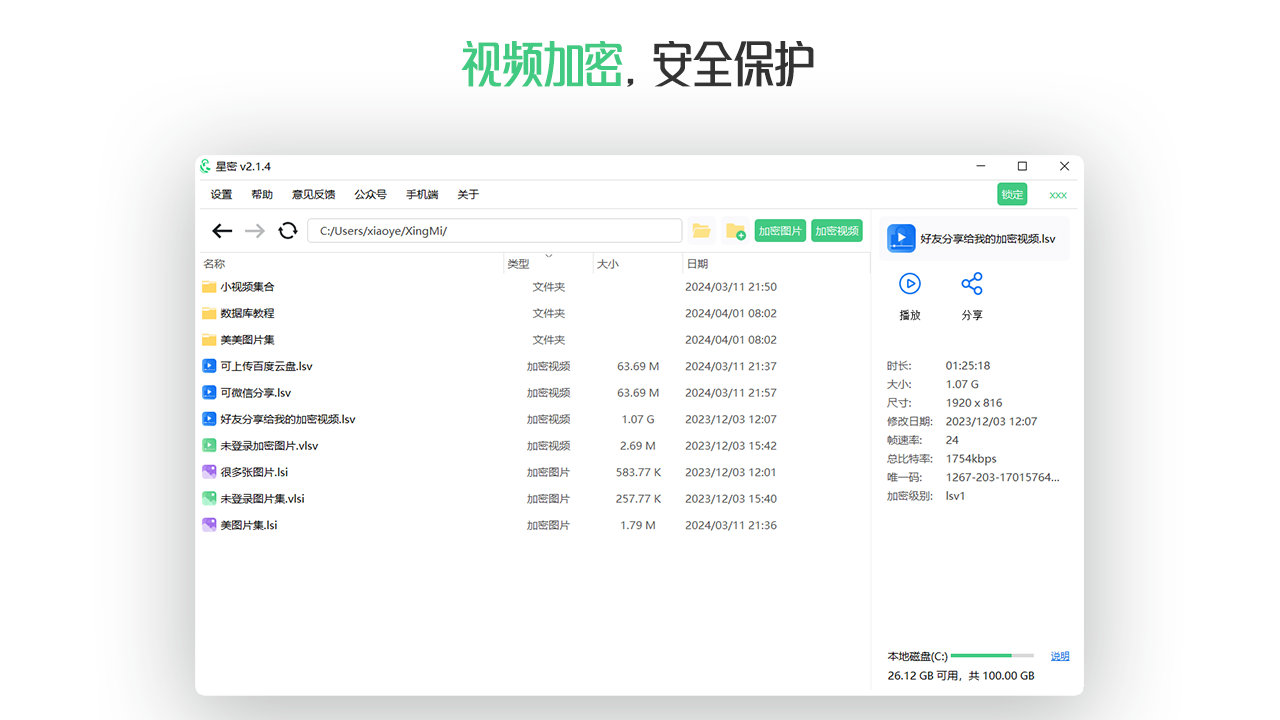Viewport: 1280px width, 720px height.
Task: Click the date 2024/03/11 21:50
Action: coord(731,287)
